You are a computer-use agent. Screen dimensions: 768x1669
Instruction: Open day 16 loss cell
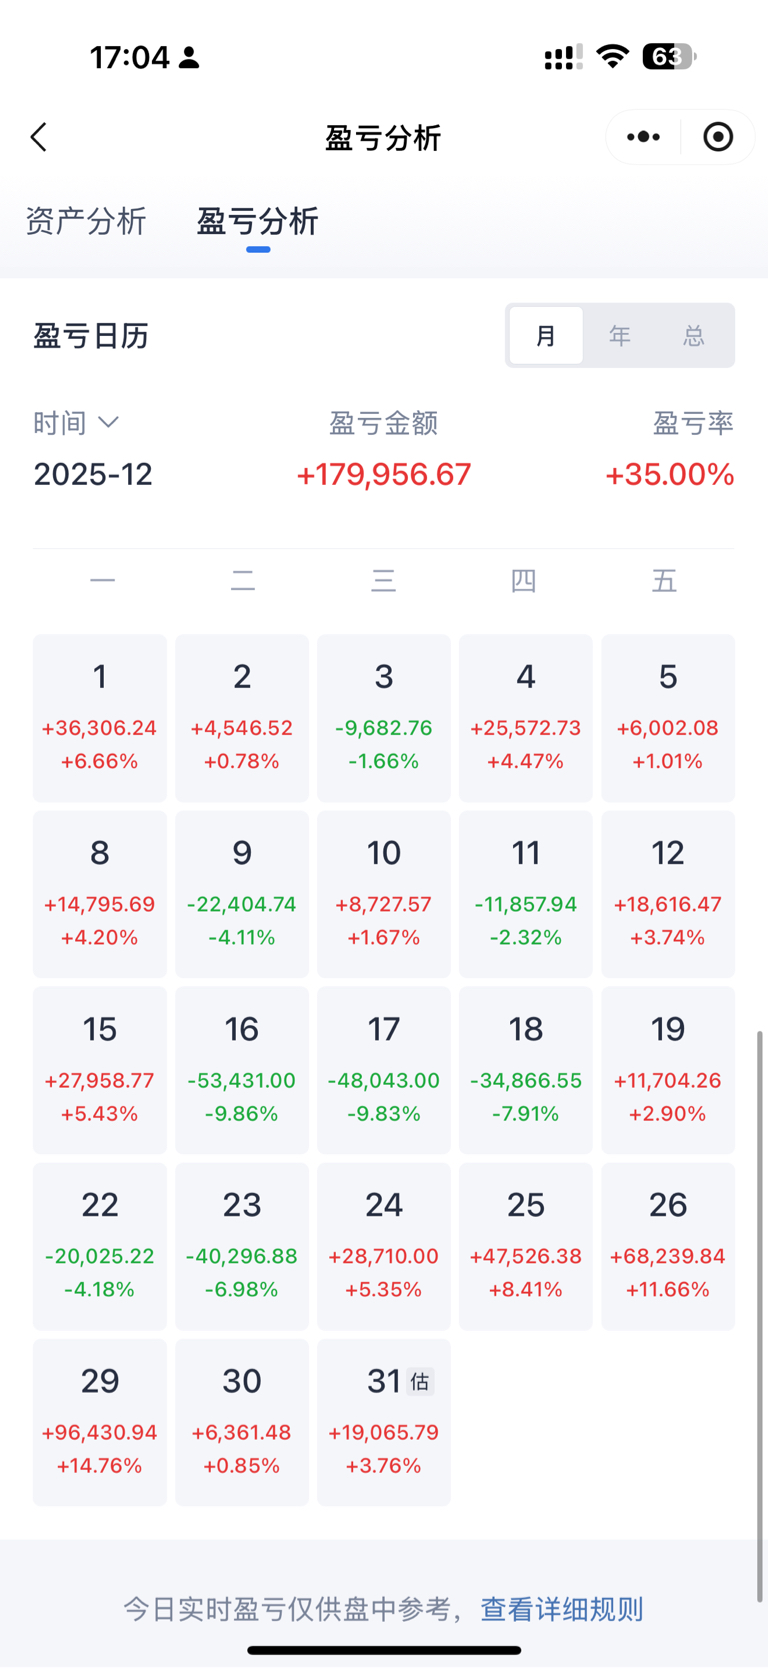pos(242,1070)
